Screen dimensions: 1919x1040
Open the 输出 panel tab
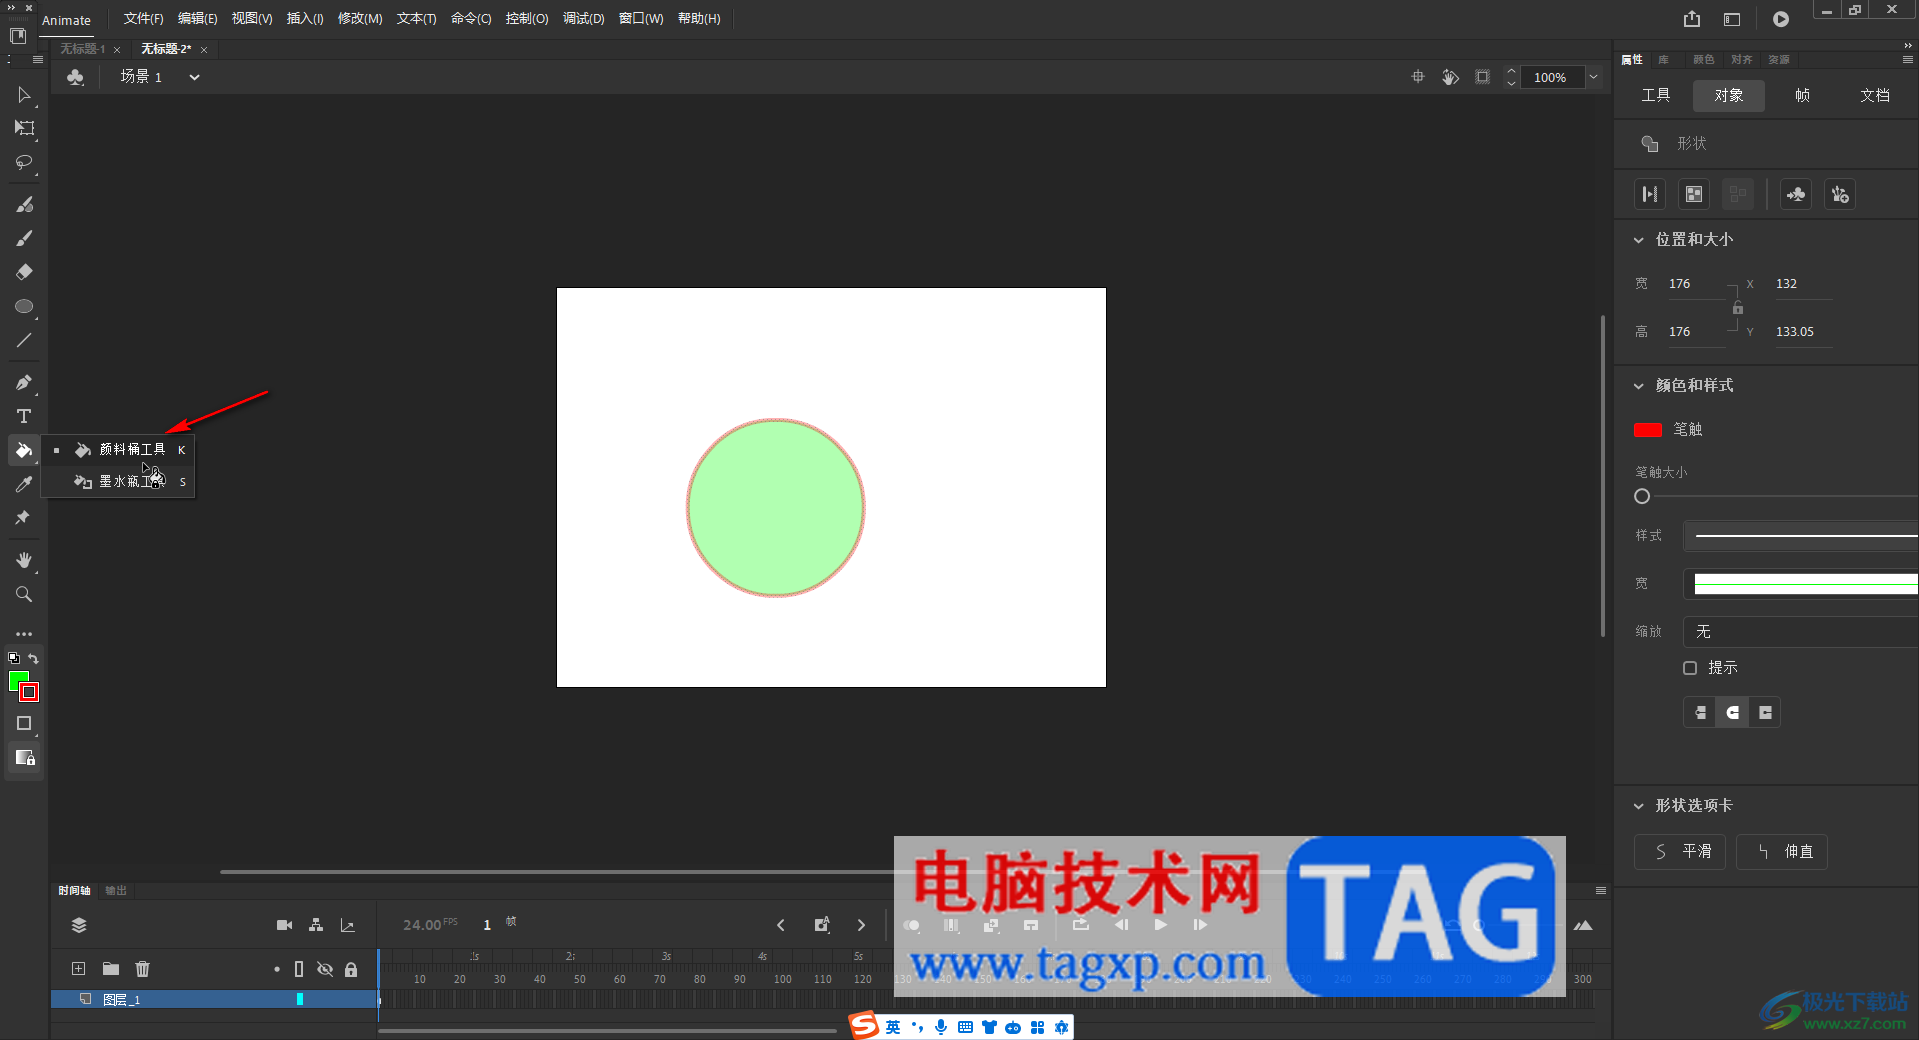click(x=116, y=891)
